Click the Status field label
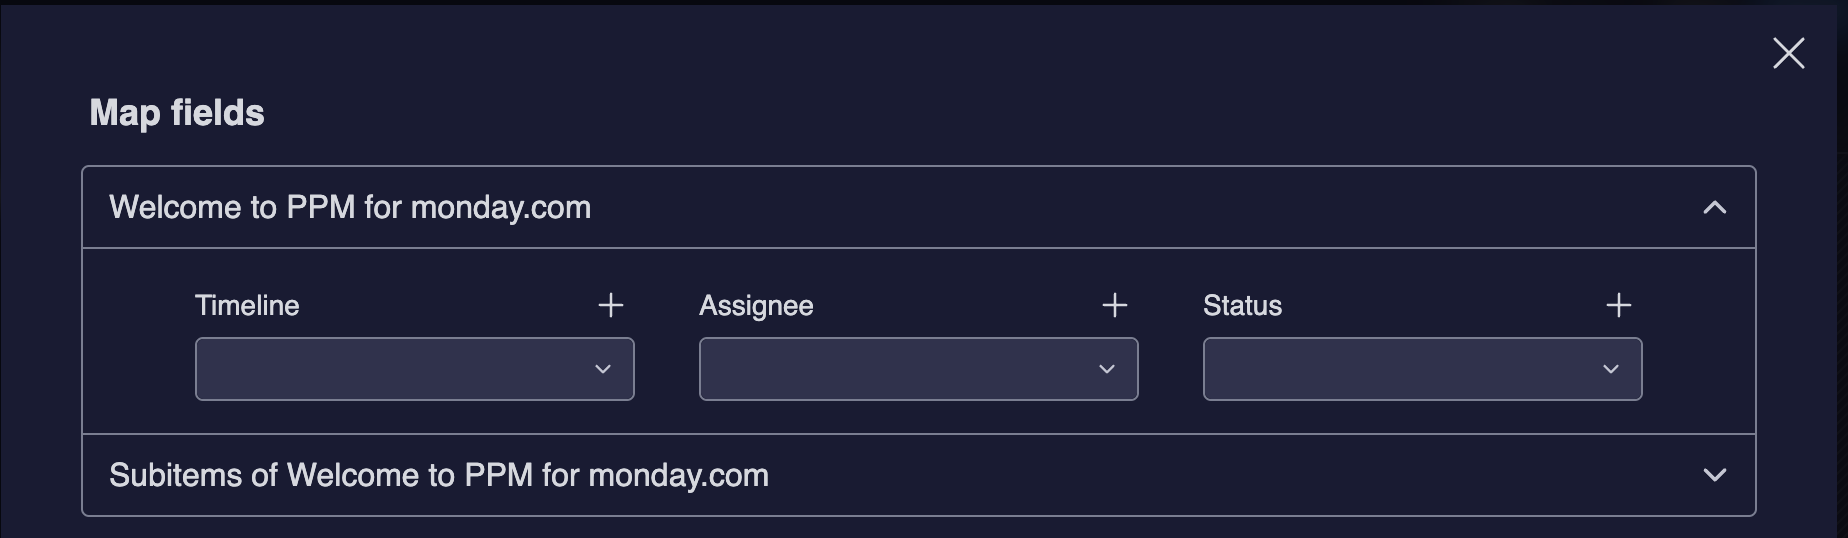Screen dimensions: 1848x538 [1242, 306]
